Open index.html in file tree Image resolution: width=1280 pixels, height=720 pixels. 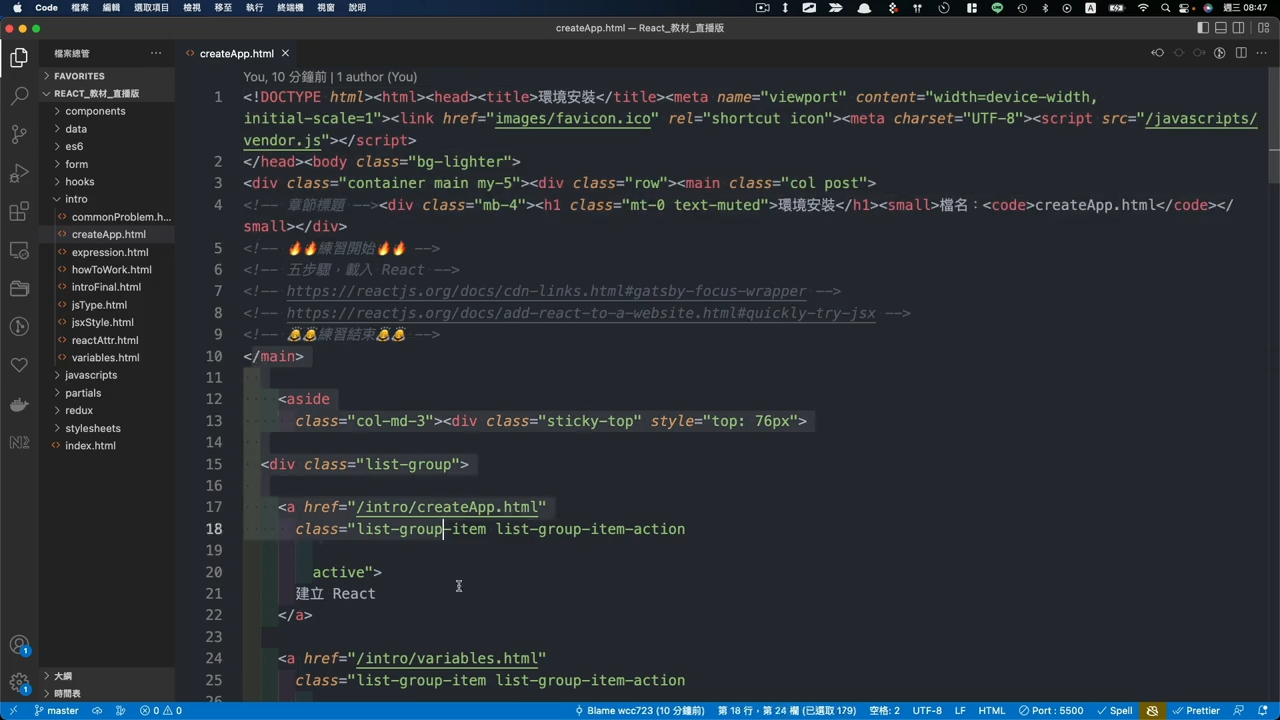(x=90, y=446)
